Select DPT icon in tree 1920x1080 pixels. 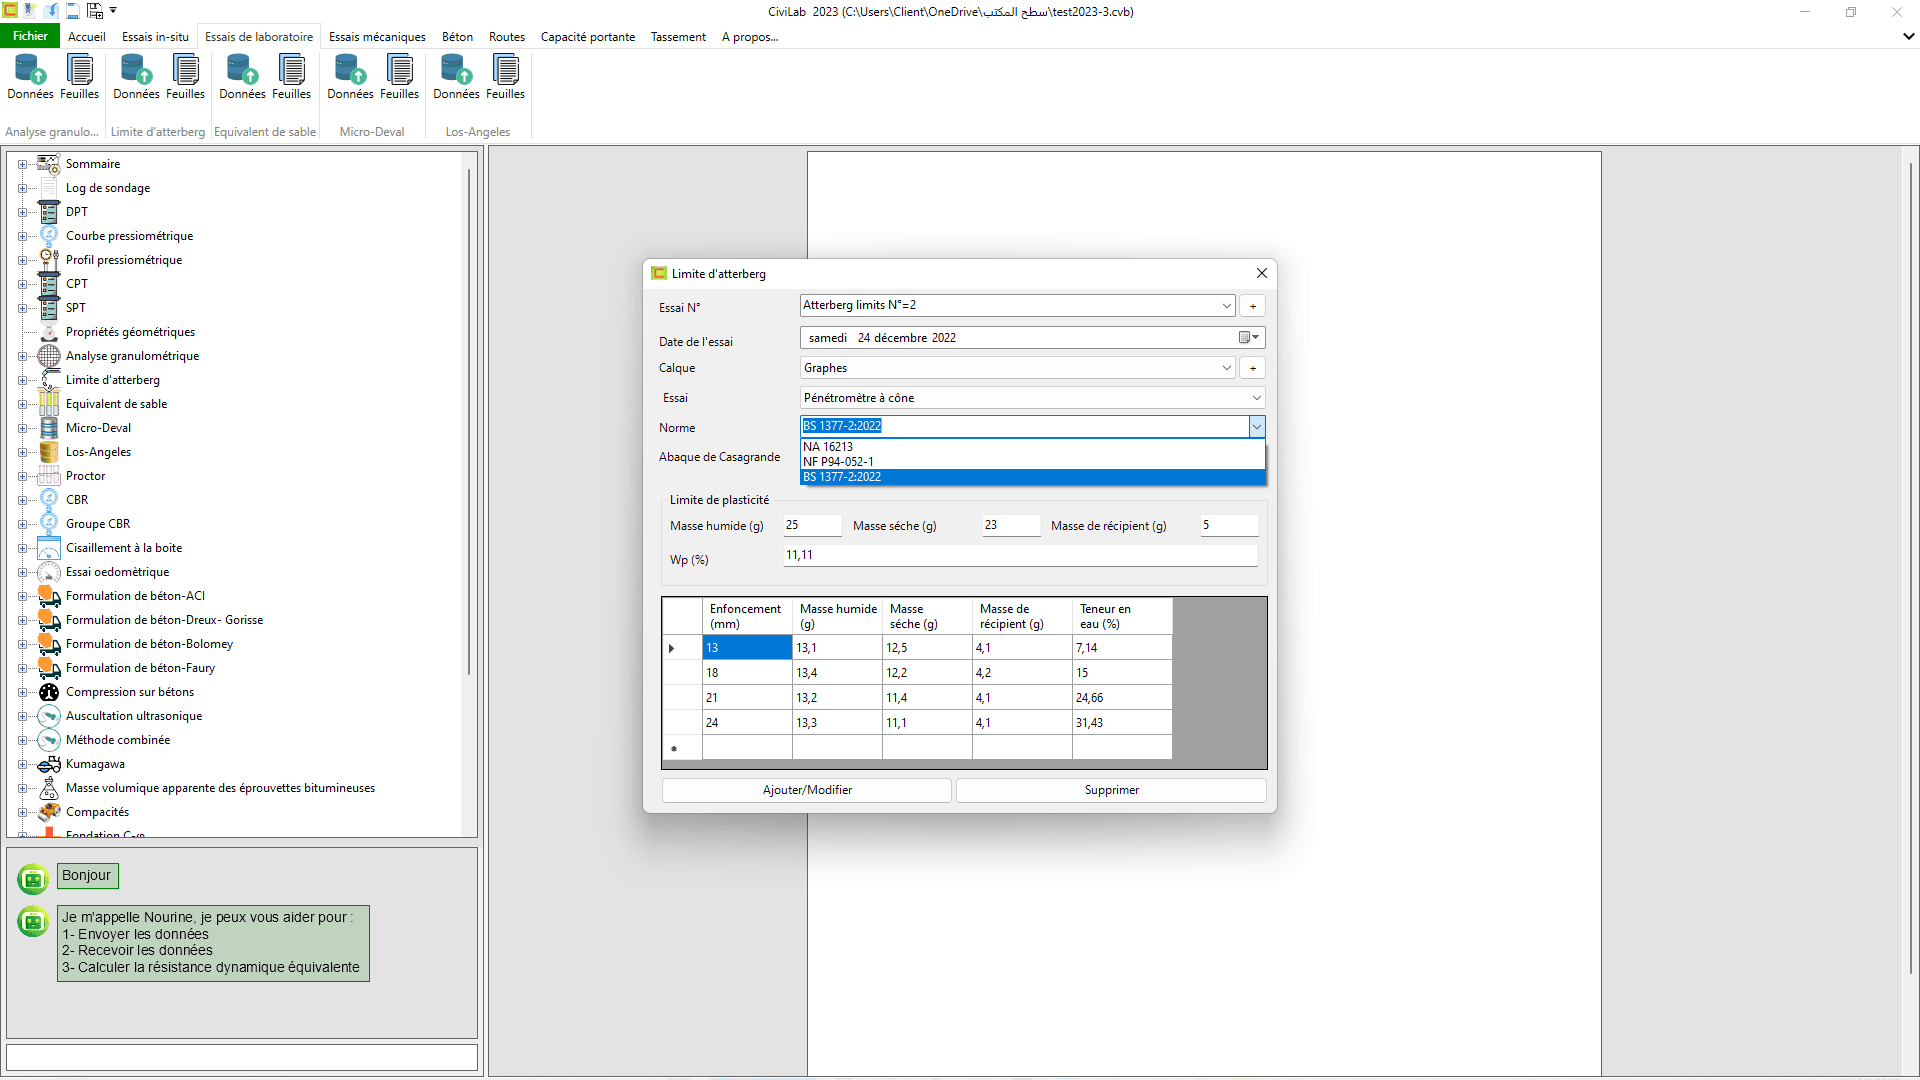coord(49,212)
